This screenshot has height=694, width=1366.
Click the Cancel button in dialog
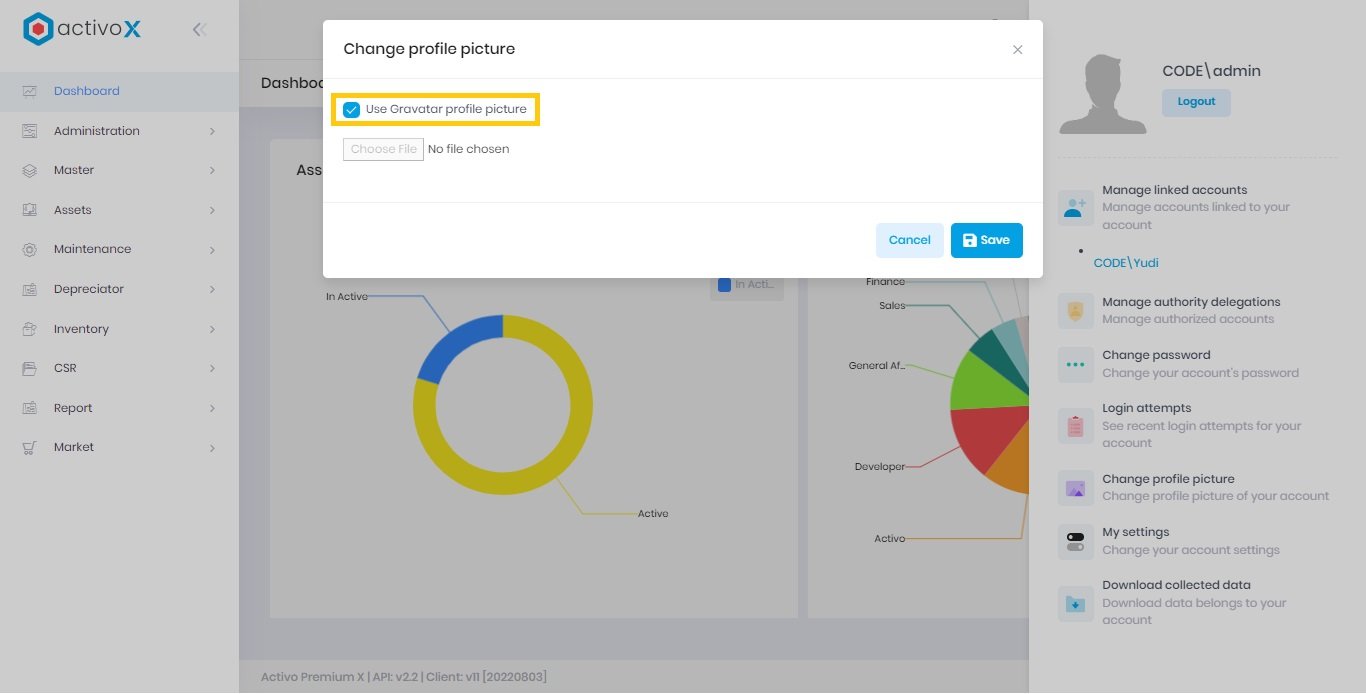coord(909,240)
